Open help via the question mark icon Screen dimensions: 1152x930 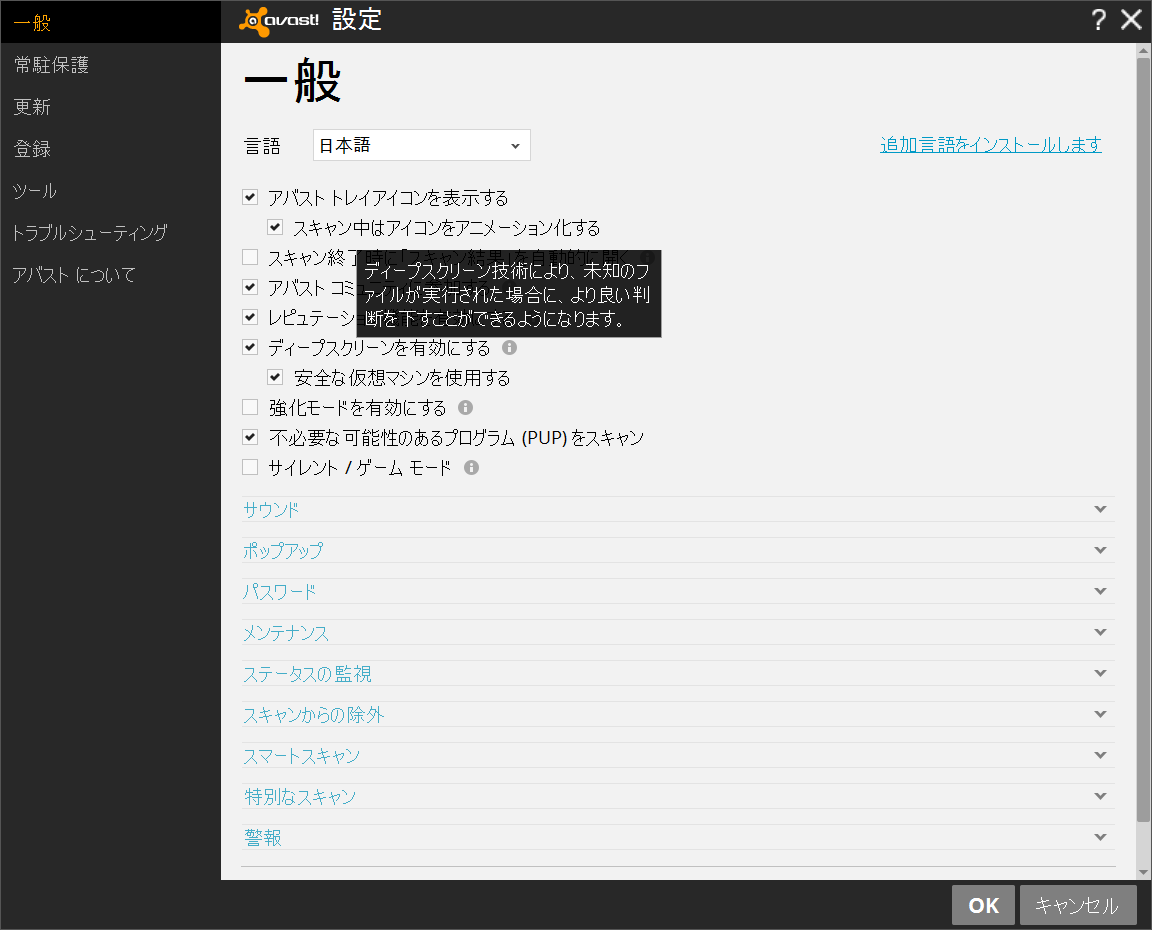click(1098, 19)
